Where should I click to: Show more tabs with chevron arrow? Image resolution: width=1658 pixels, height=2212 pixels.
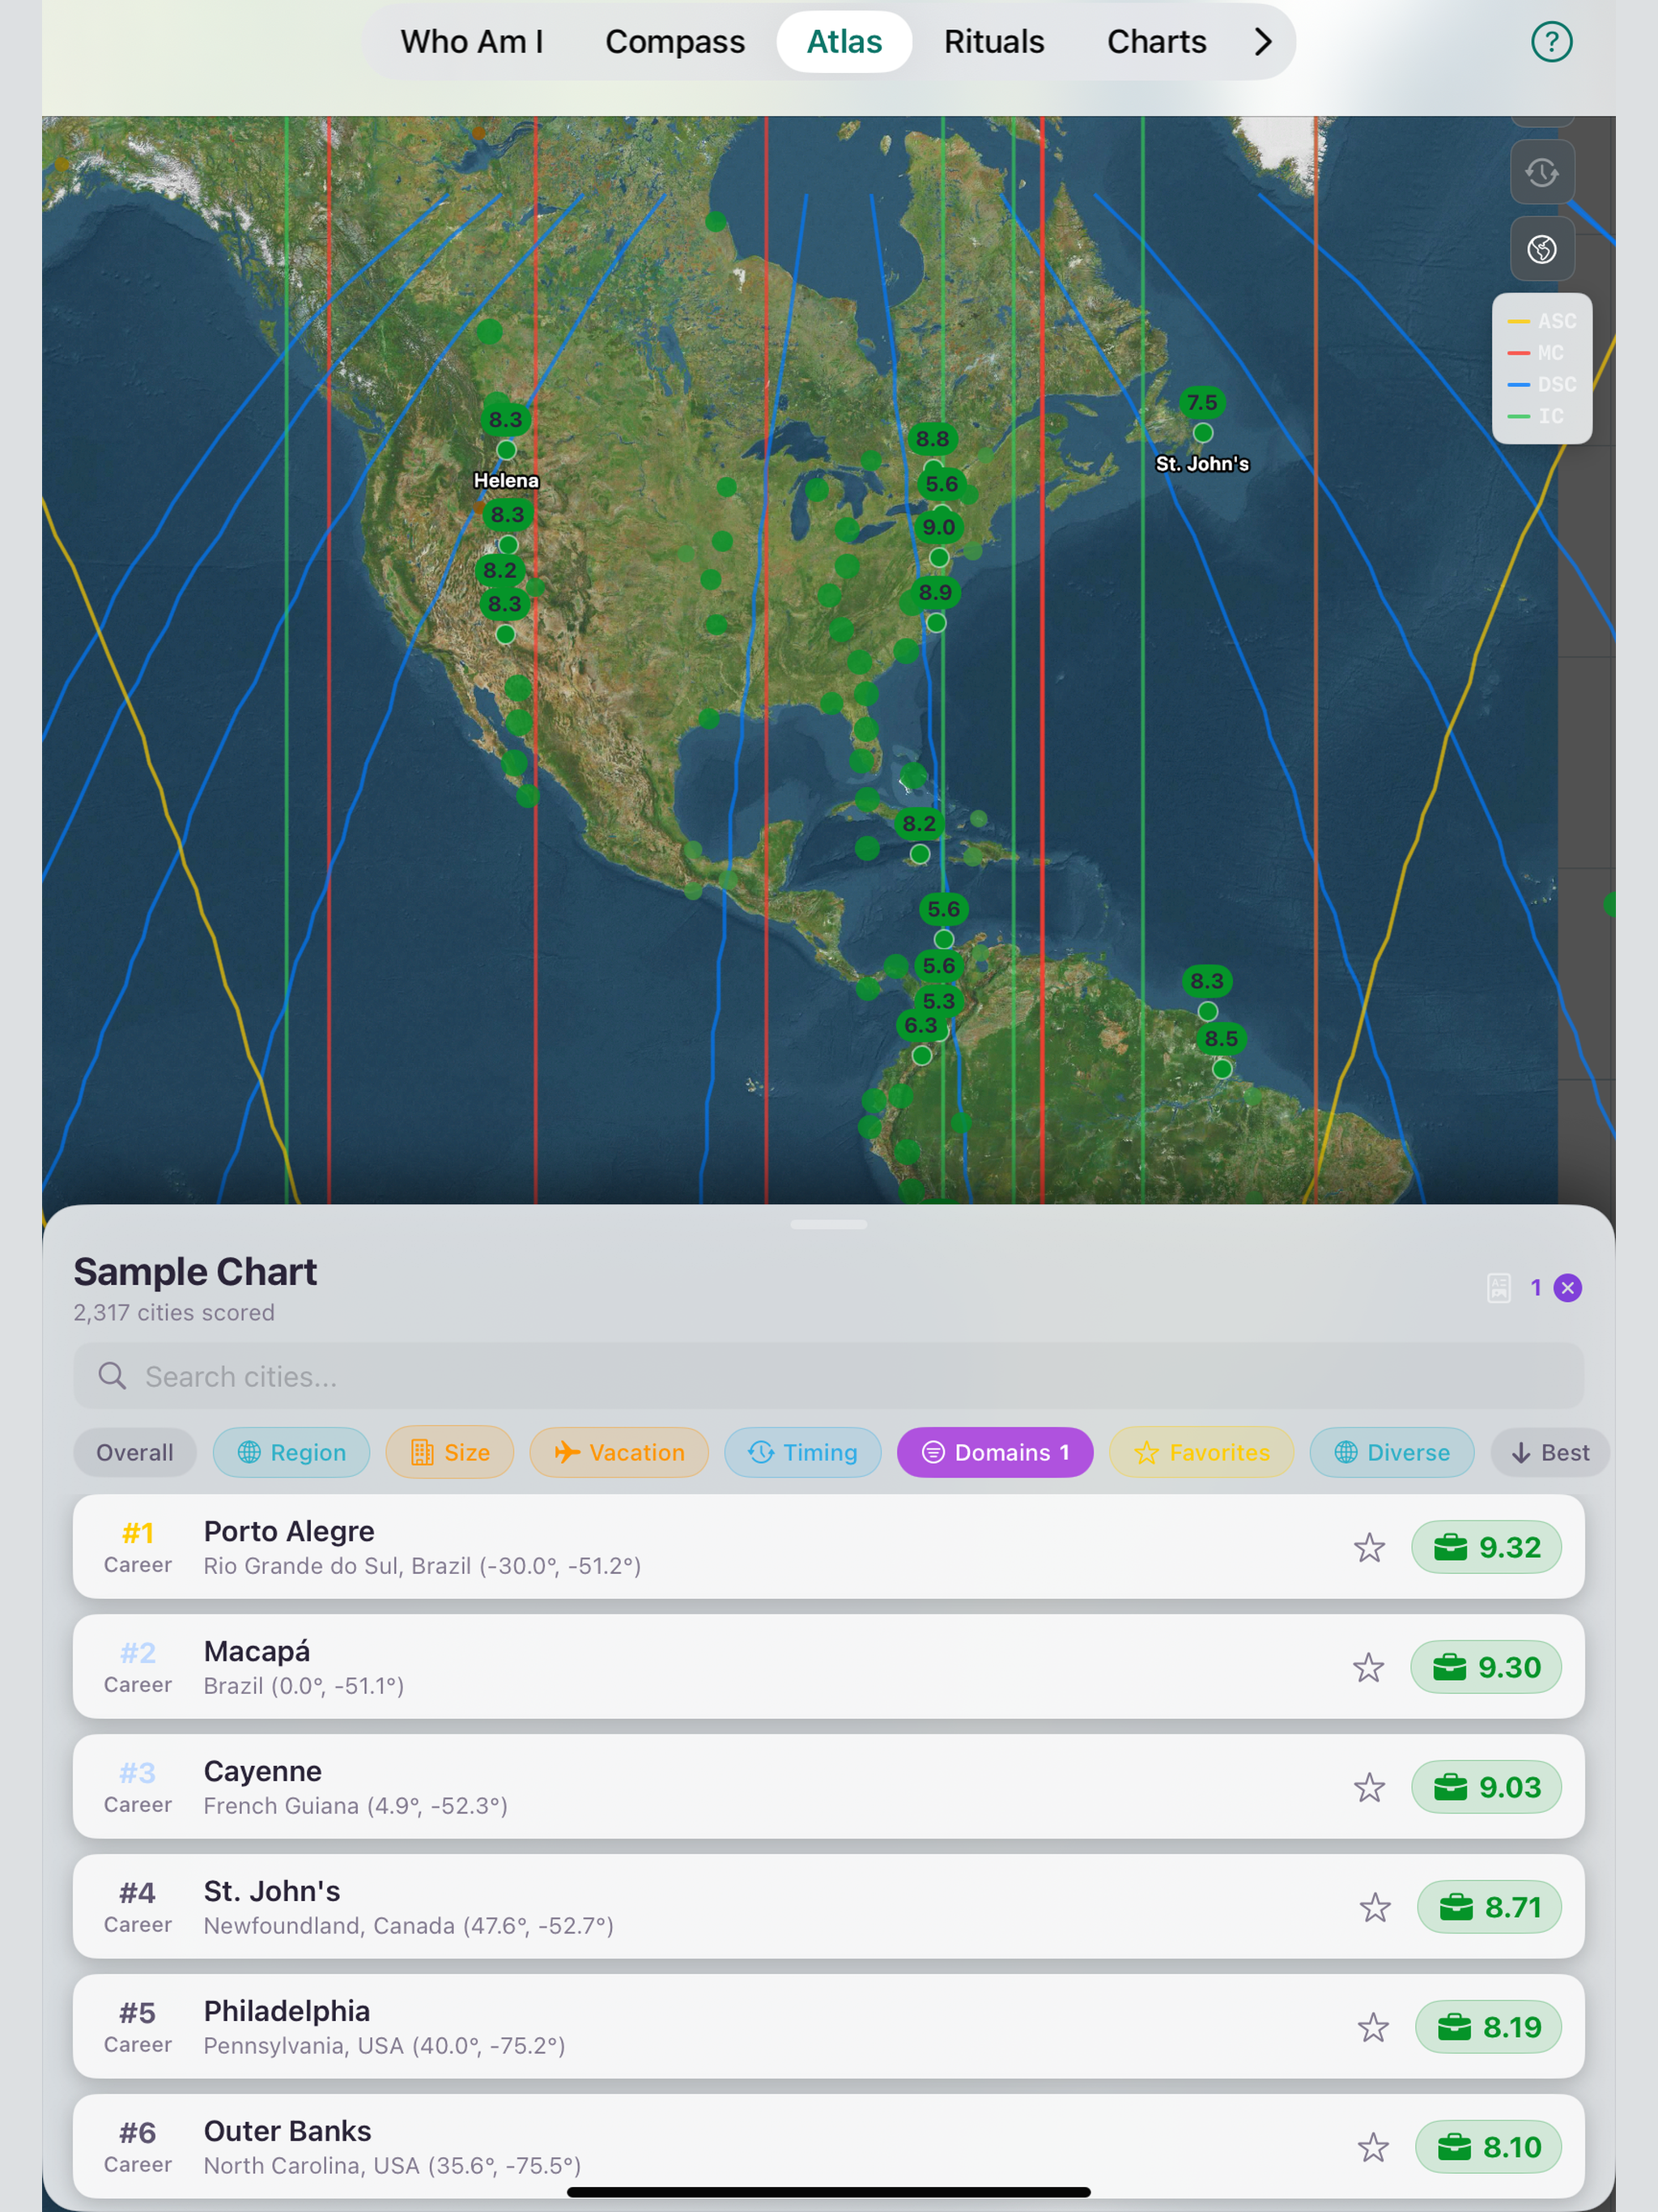click(x=1263, y=42)
